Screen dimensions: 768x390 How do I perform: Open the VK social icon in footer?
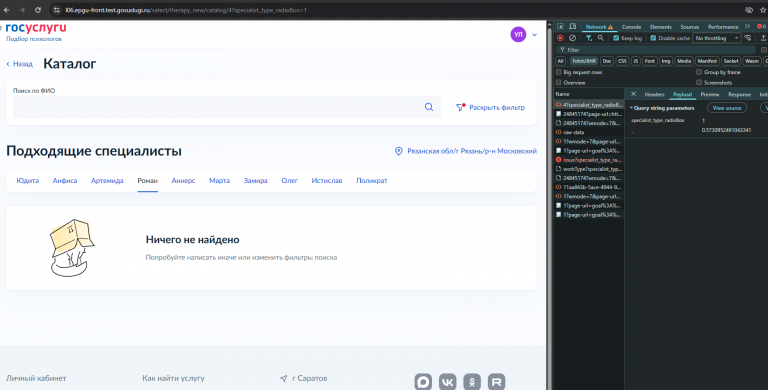pyautogui.click(x=448, y=382)
